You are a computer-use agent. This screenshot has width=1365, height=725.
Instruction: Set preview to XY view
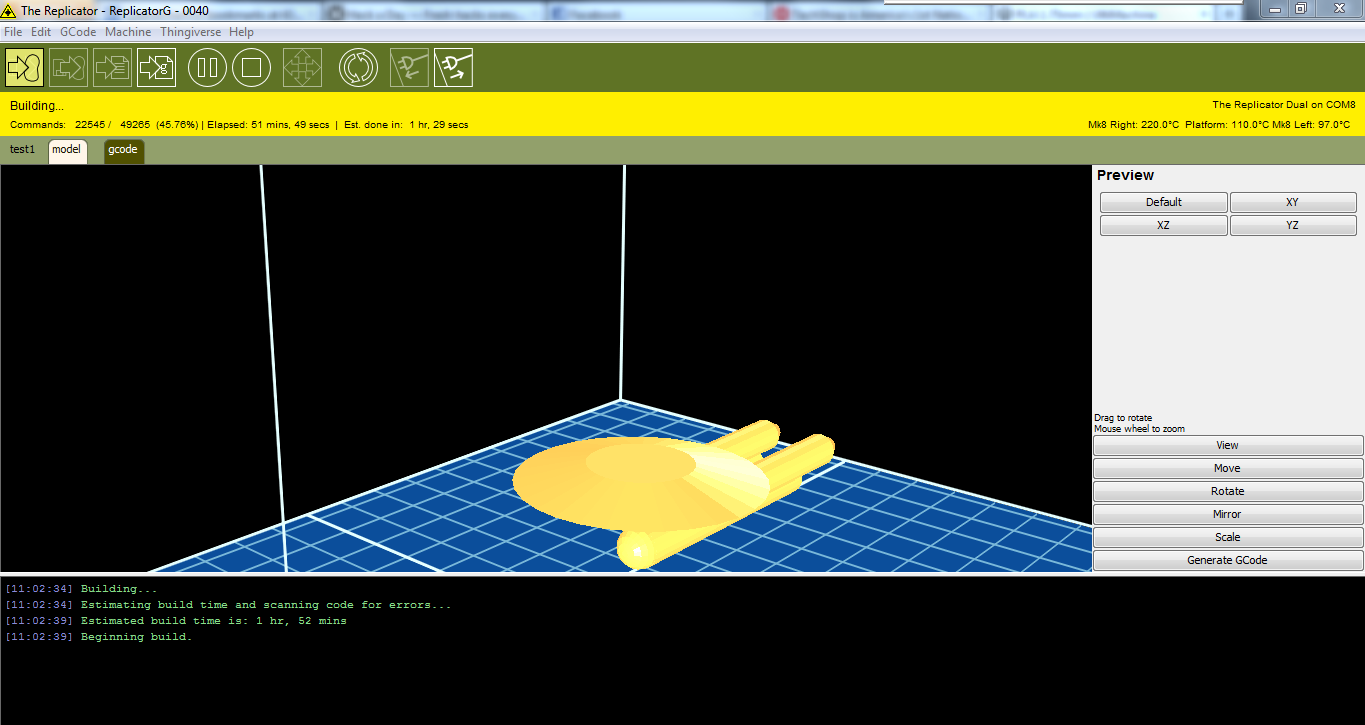tap(1293, 202)
